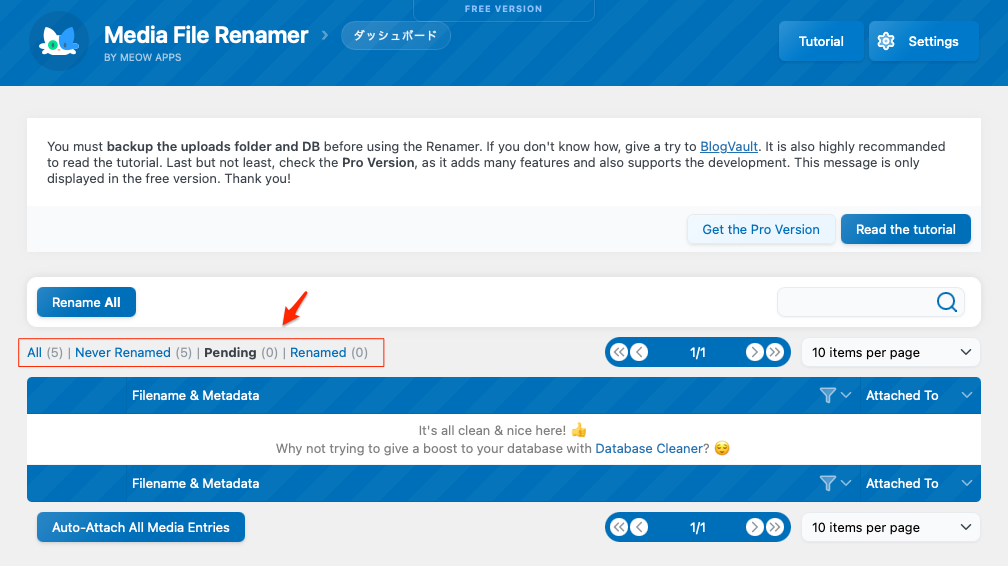Click the funnel filter icon in bottom header
The image size is (1008, 566).
pyautogui.click(x=827, y=484)
